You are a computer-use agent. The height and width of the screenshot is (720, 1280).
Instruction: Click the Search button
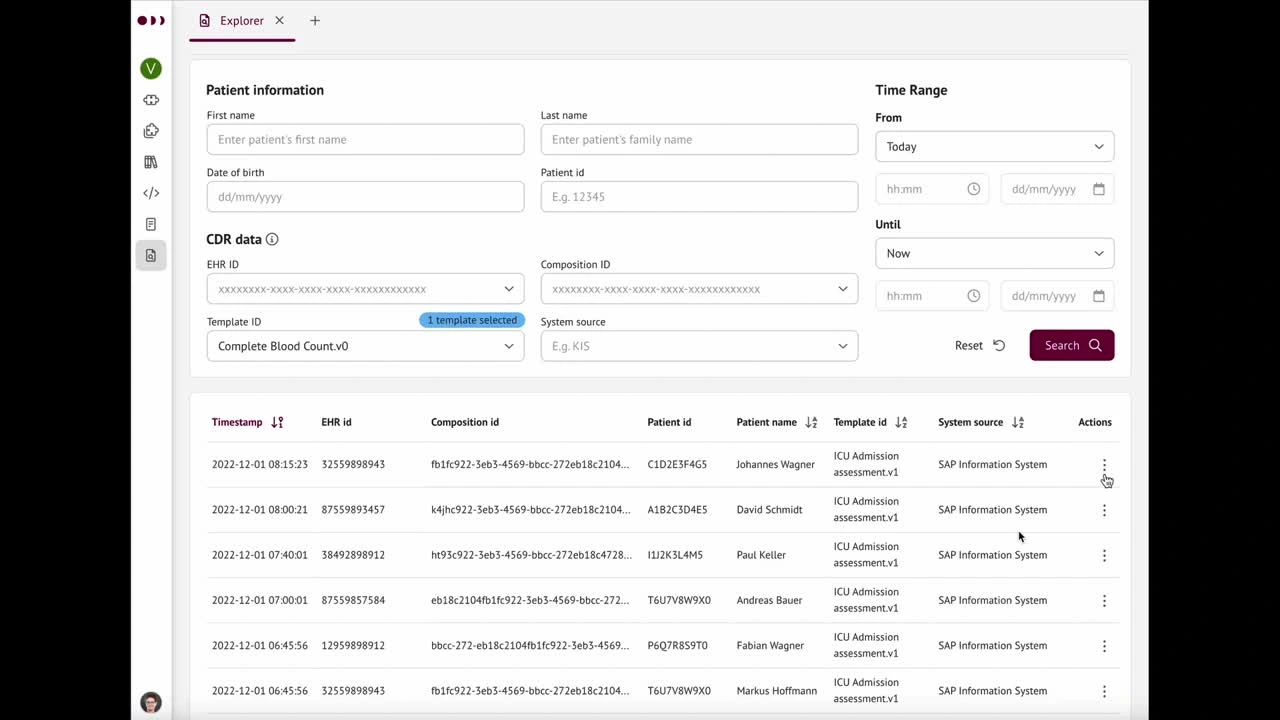(x=1071, y=345)
